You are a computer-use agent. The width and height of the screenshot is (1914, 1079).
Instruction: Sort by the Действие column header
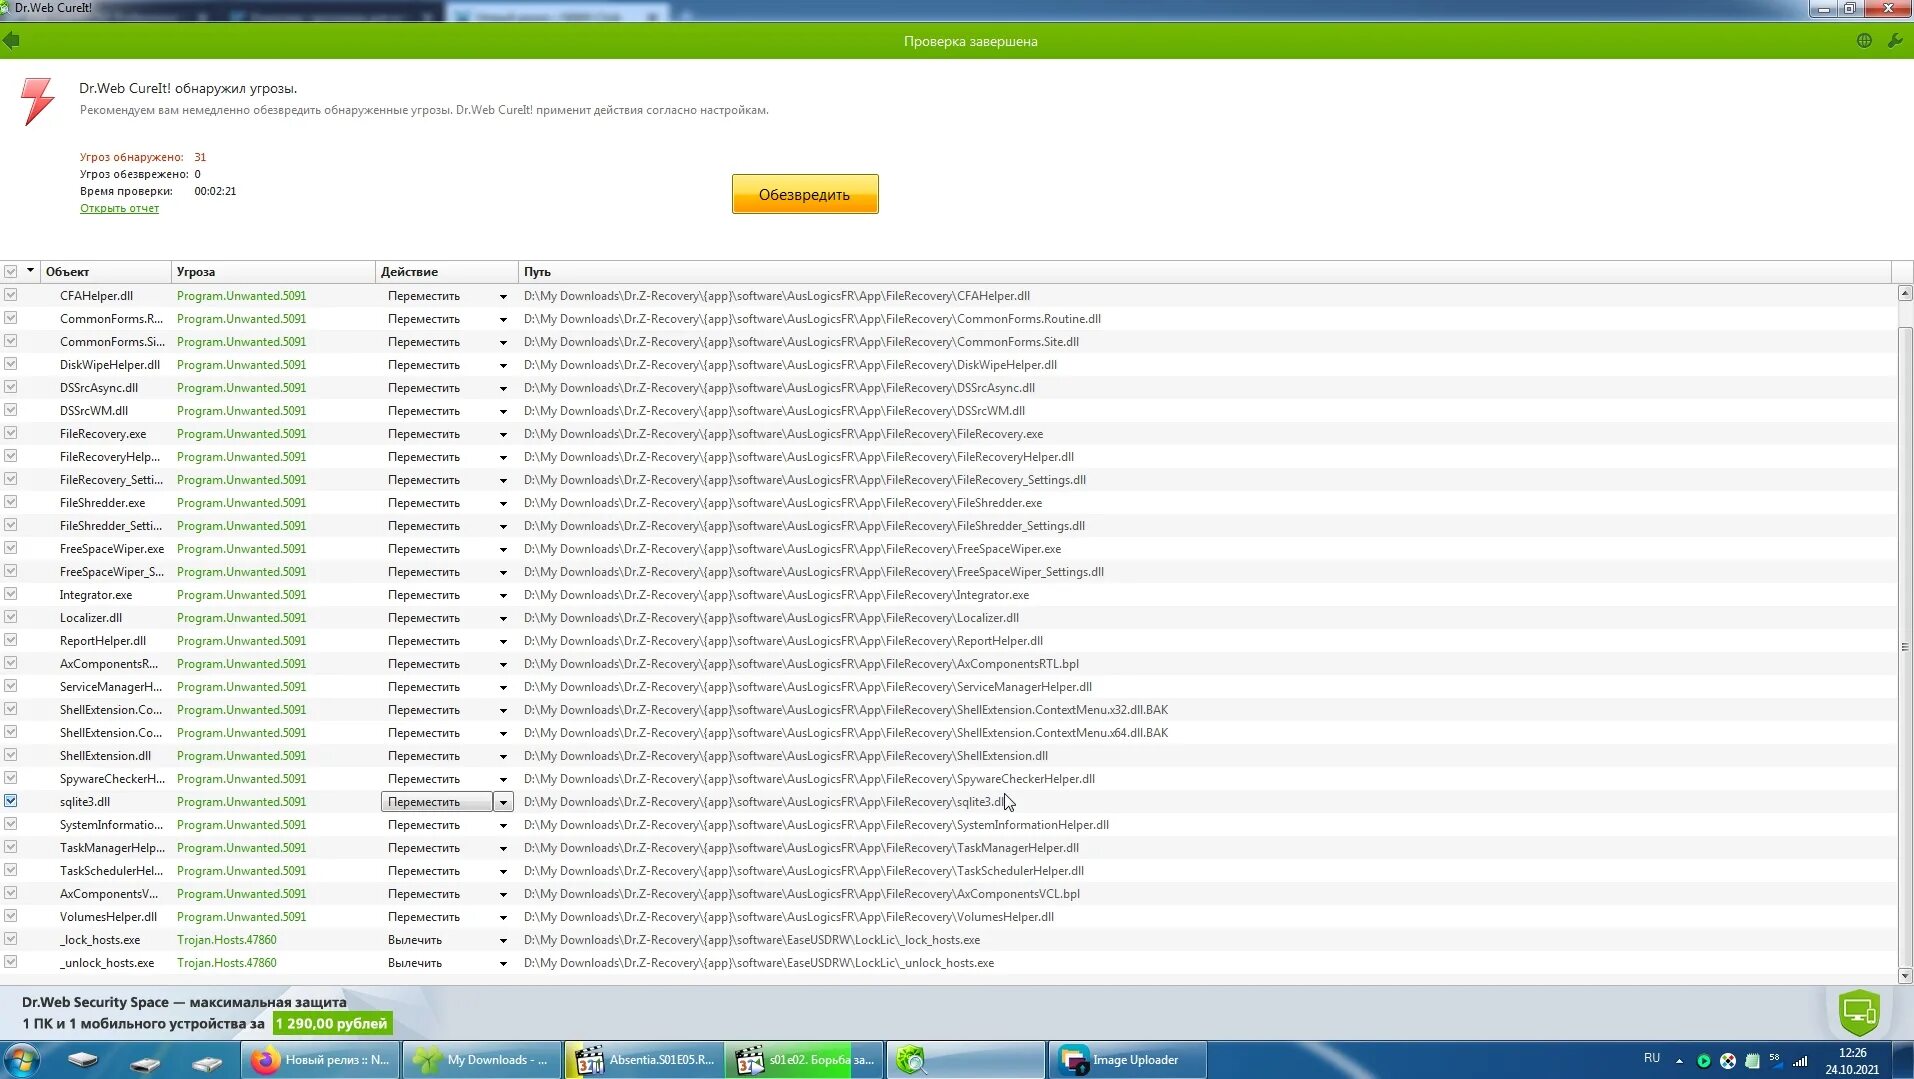[x=447, y=272]
